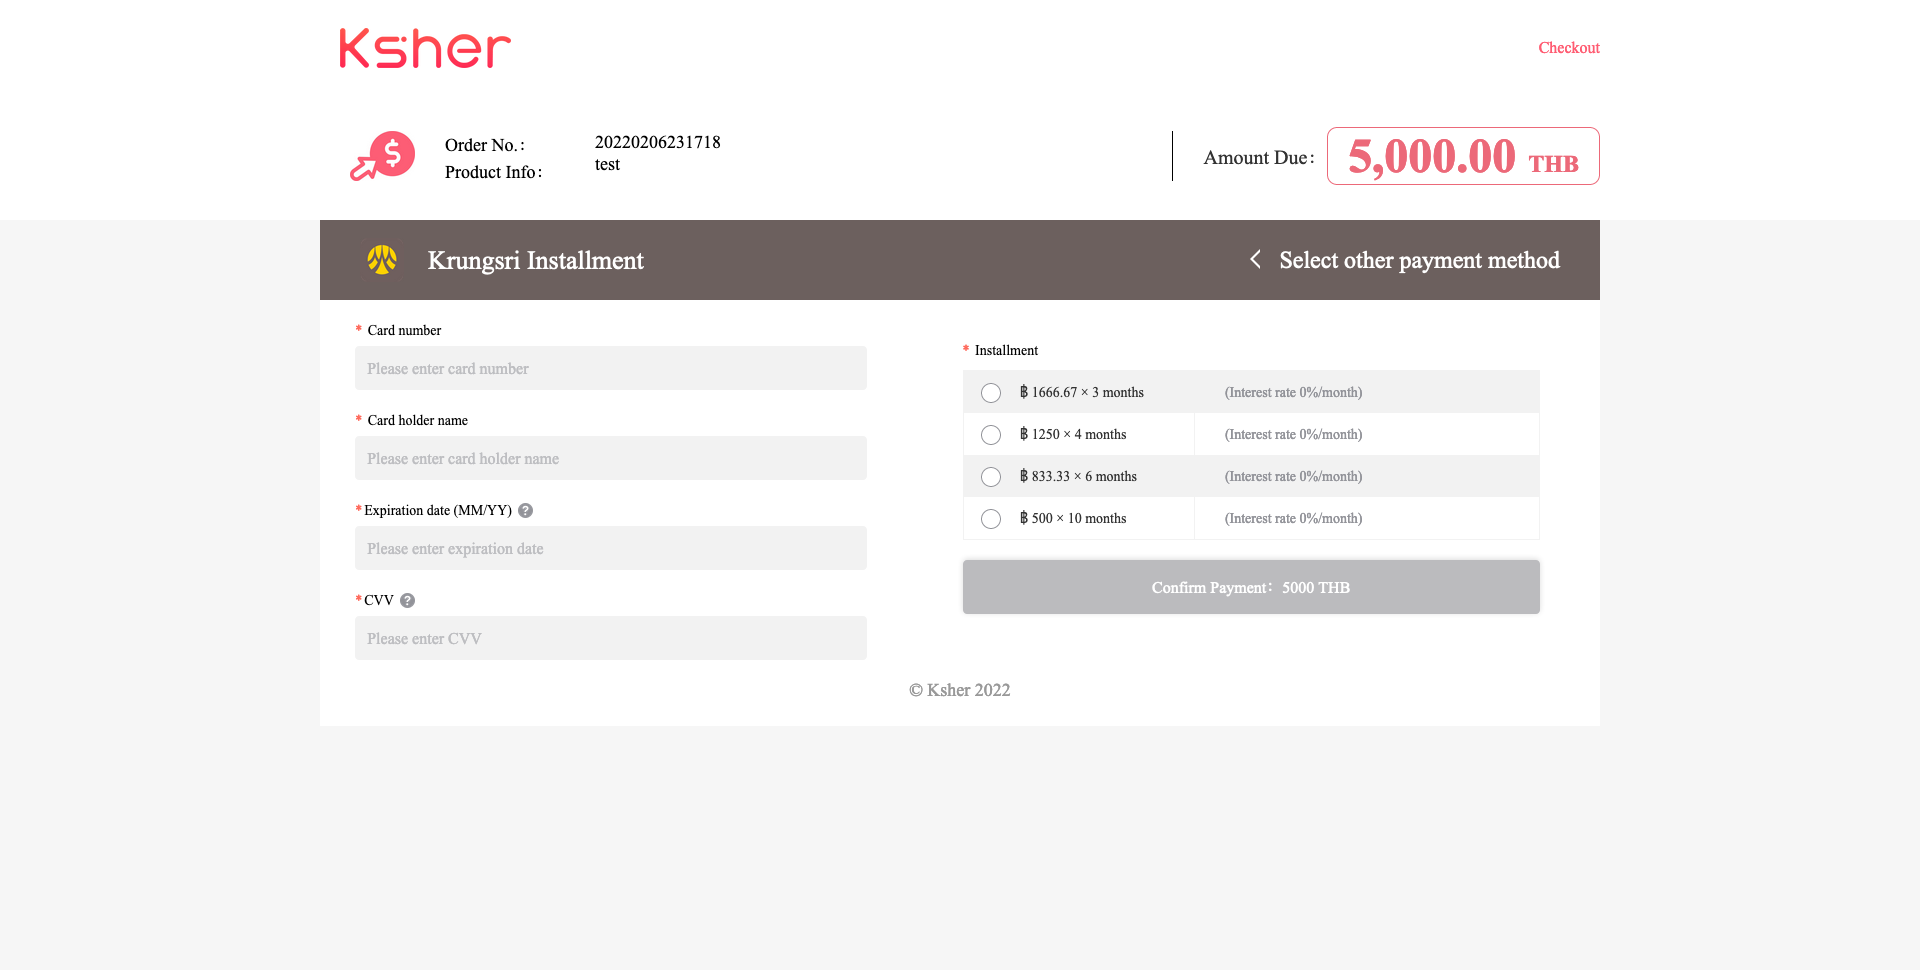Image resolution: width=1920 pixels, height=970 pixels.
Task: Select the 1666.67 × 3 months installment
Action: click(991, 393)
